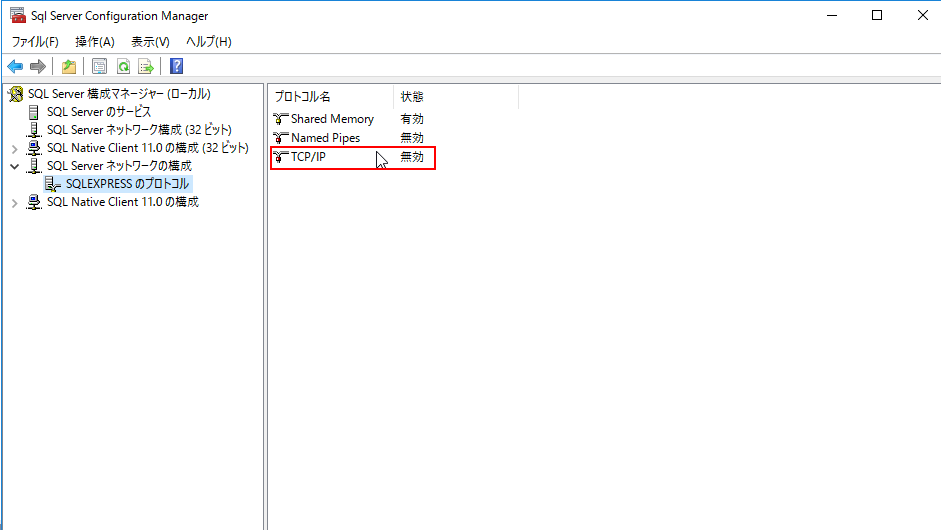Viewport: 941px width, 530px height.
Task: Expand the SQL Native Client 11.0 の構成 node
Action: pos(14,202)
